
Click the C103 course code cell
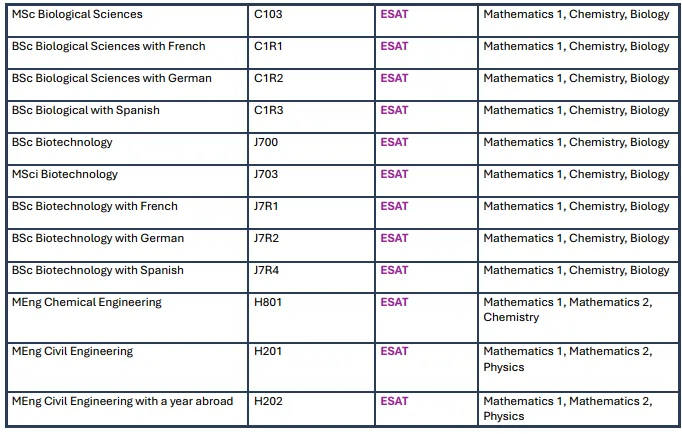coord(268,15)
